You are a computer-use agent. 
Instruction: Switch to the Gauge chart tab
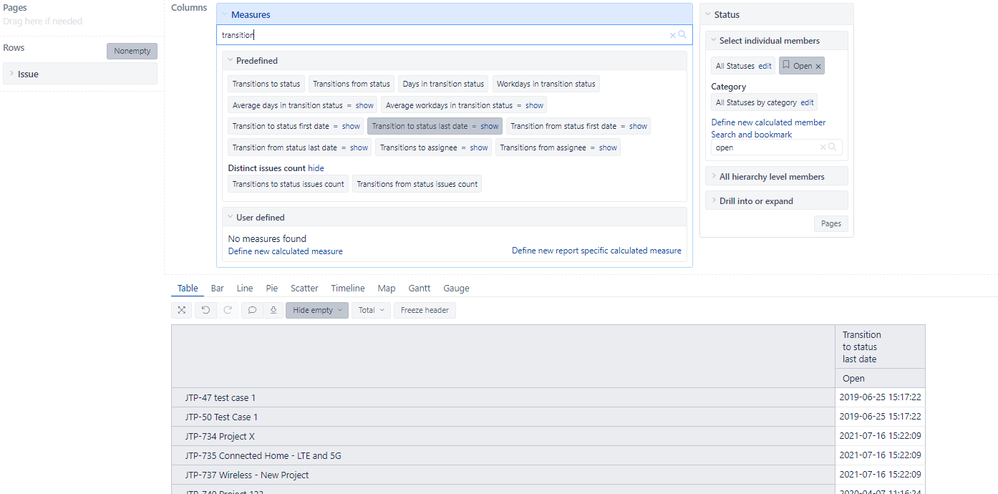(x=456, y=288)
